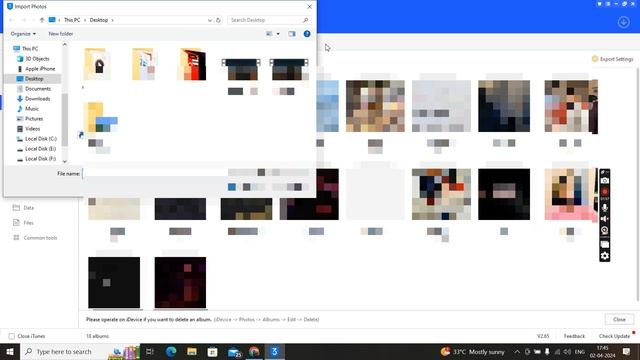Click New folder in dialog toolbar

(x=61, y=34)
